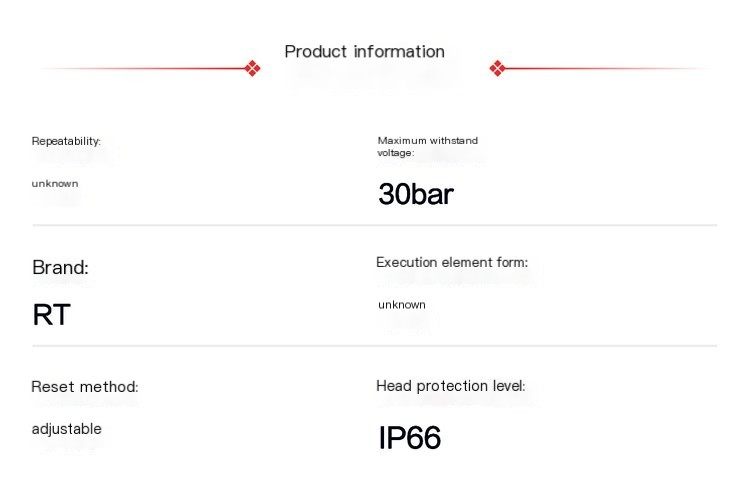This screenshot has width=750, height=492.
Task: Select the RT brand value
Action: tap(51, 315)
